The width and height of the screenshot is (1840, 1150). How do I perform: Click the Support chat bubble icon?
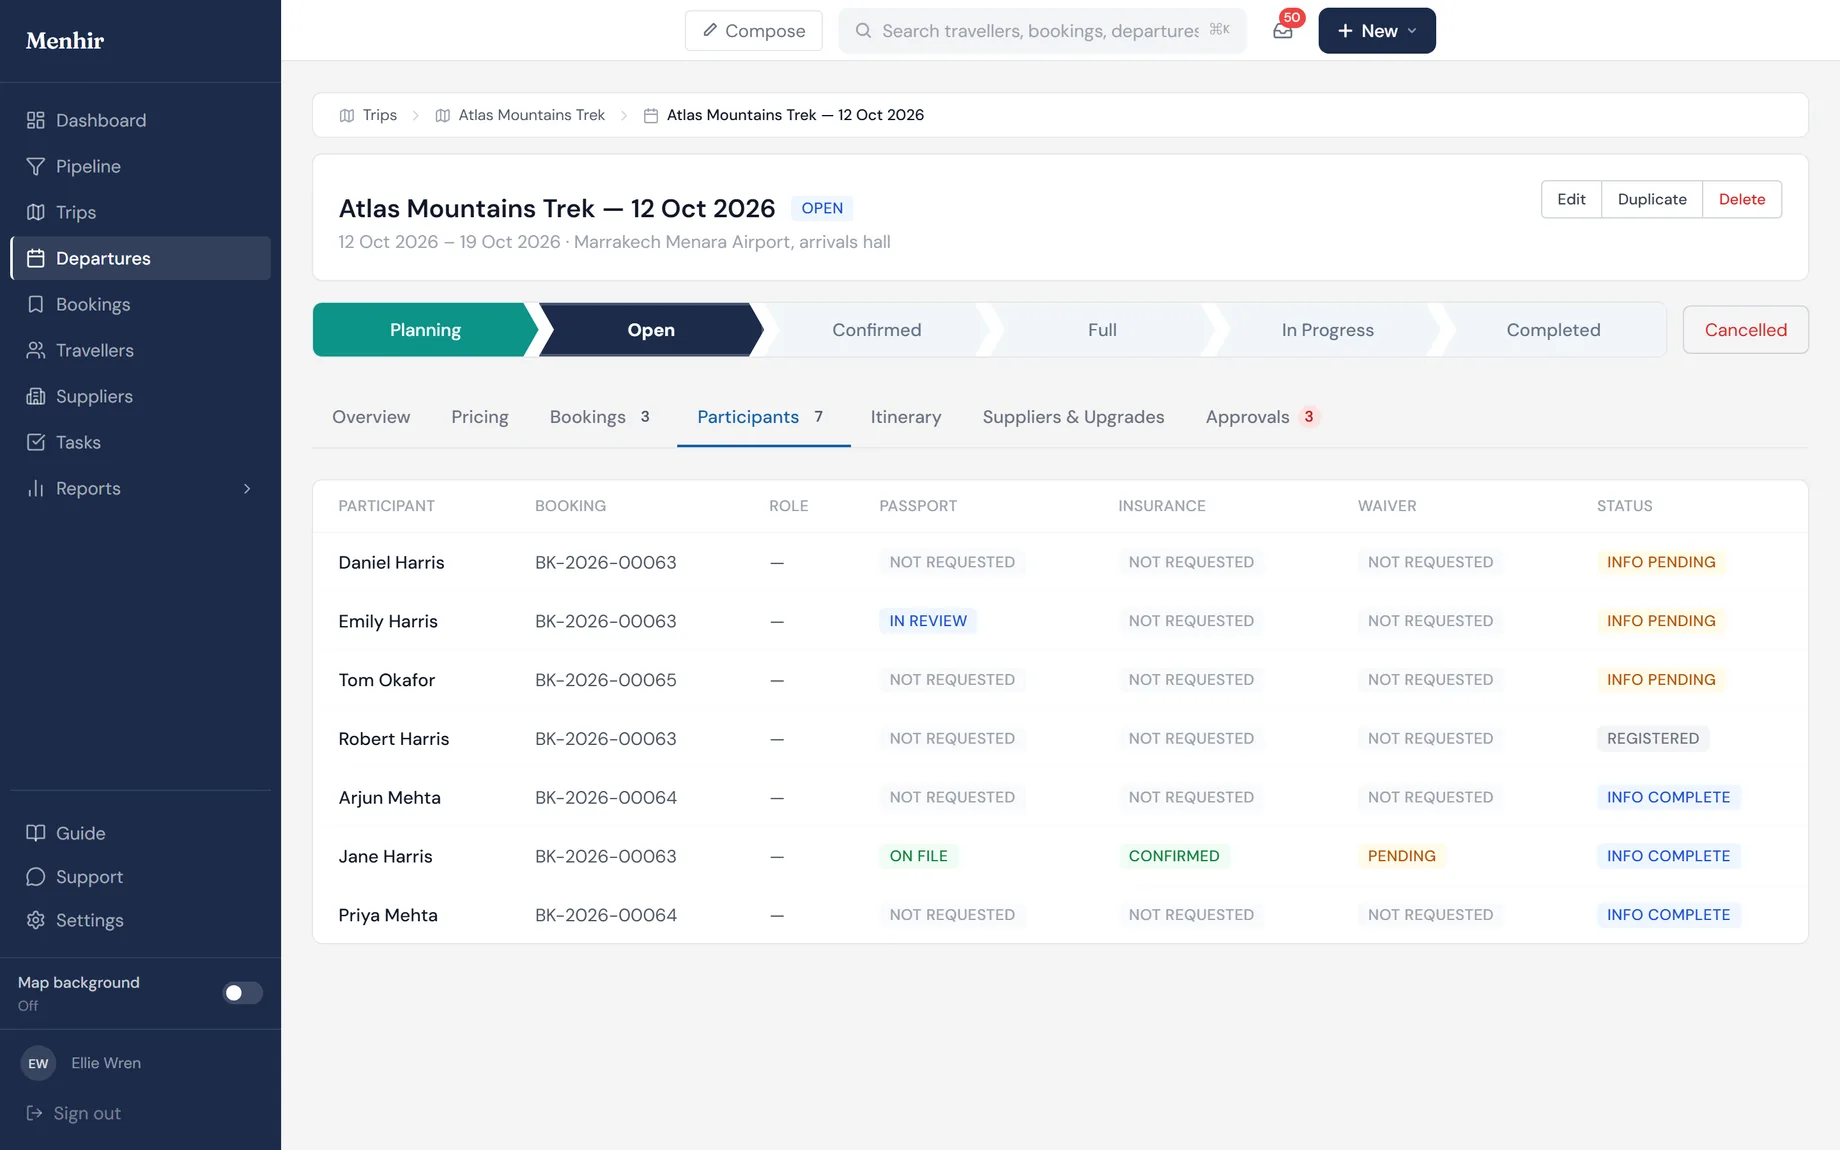(x=36, y=877)
